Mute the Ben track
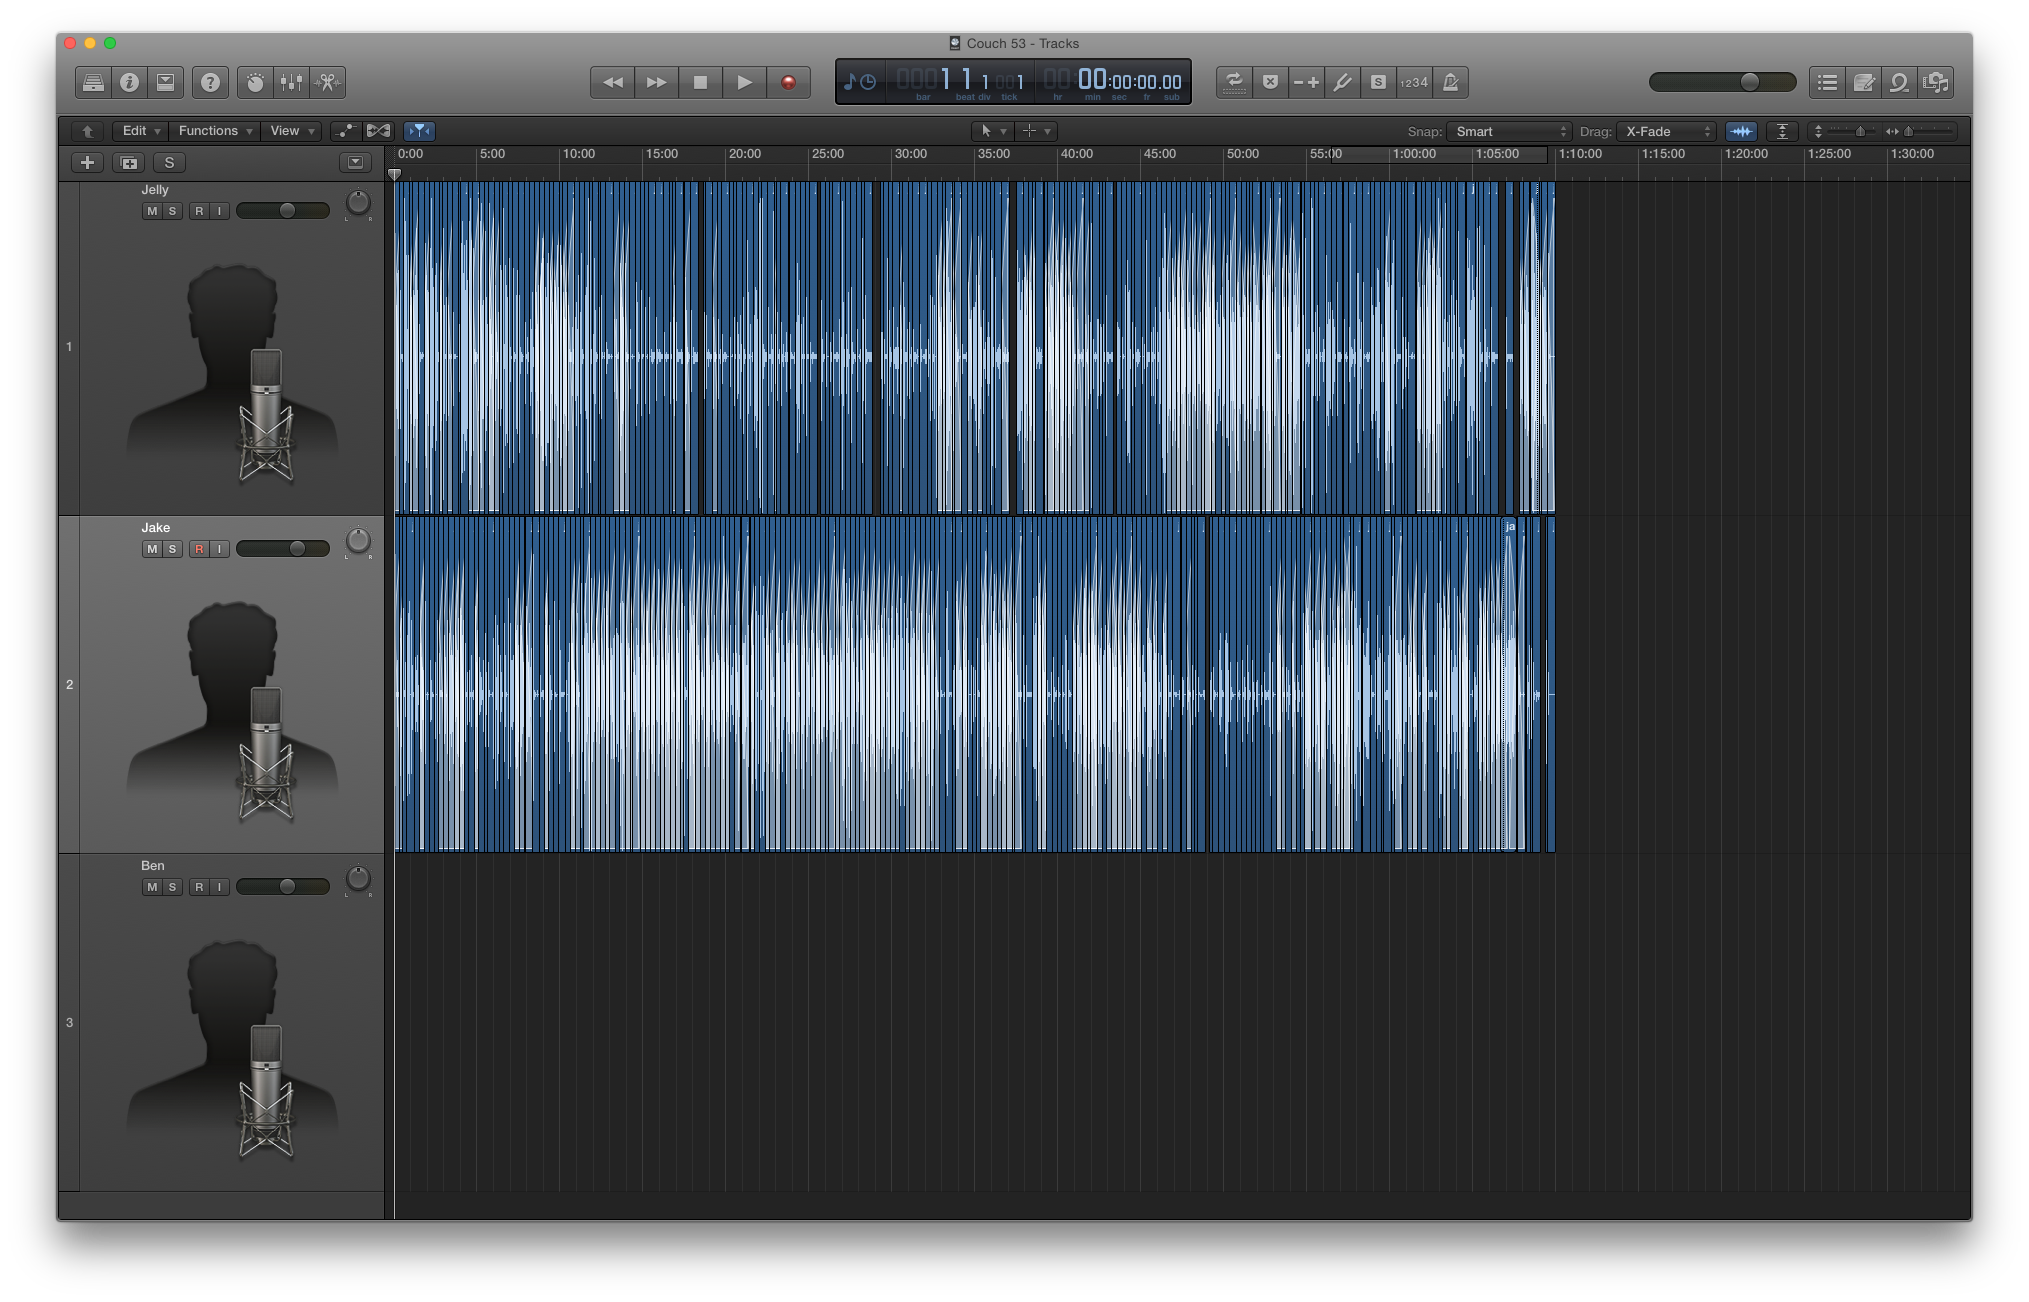Image resolution: width=2029 pixels, height=1302 pixels. pos(152,887)
